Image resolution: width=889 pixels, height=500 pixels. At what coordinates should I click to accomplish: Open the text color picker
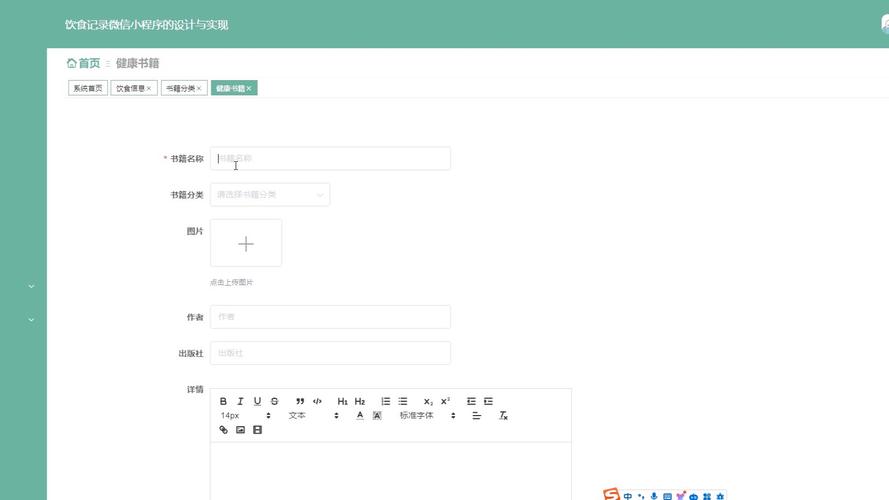(x=360, y=415)
